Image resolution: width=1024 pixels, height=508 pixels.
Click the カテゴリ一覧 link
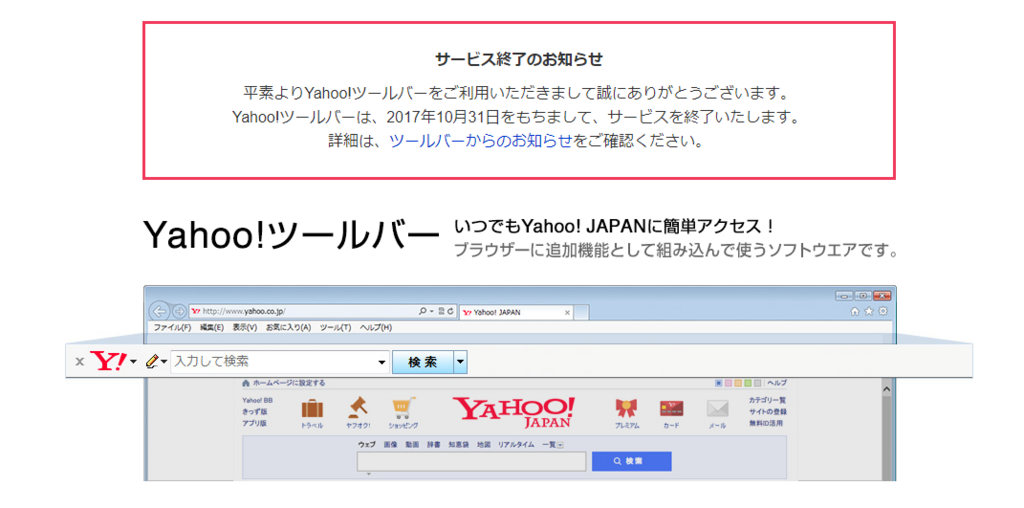[x=767, y=400]
